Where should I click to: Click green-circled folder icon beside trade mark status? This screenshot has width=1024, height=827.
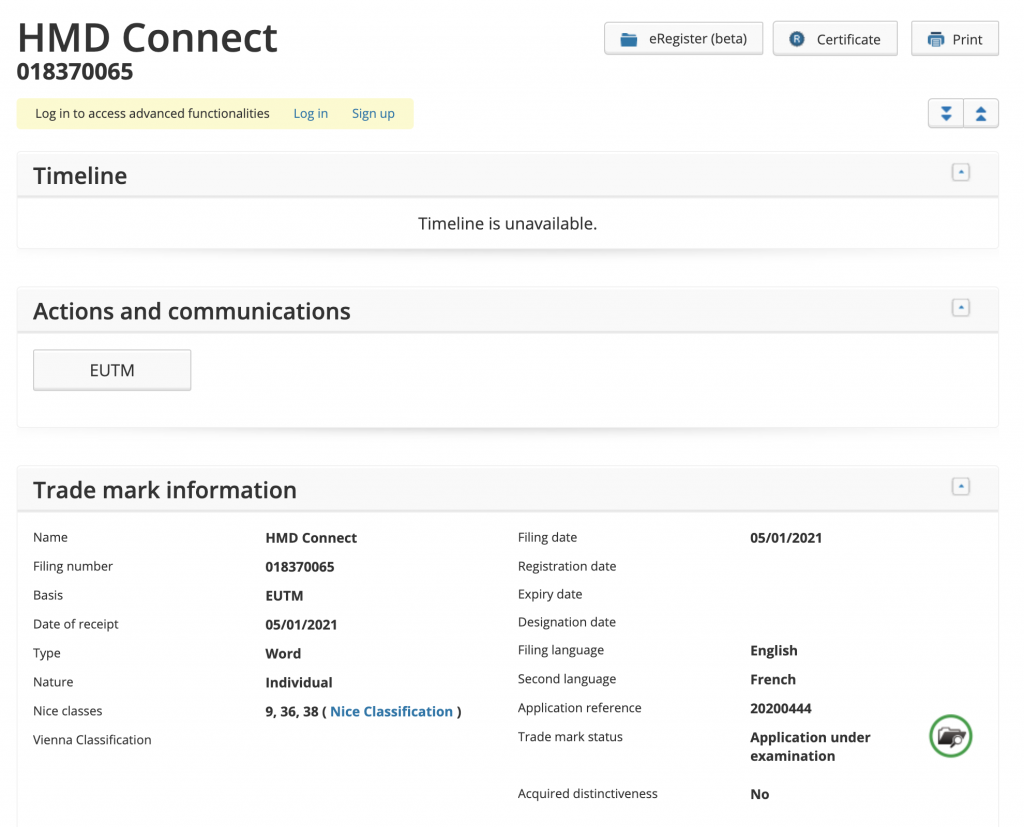[x=950, y=737]
